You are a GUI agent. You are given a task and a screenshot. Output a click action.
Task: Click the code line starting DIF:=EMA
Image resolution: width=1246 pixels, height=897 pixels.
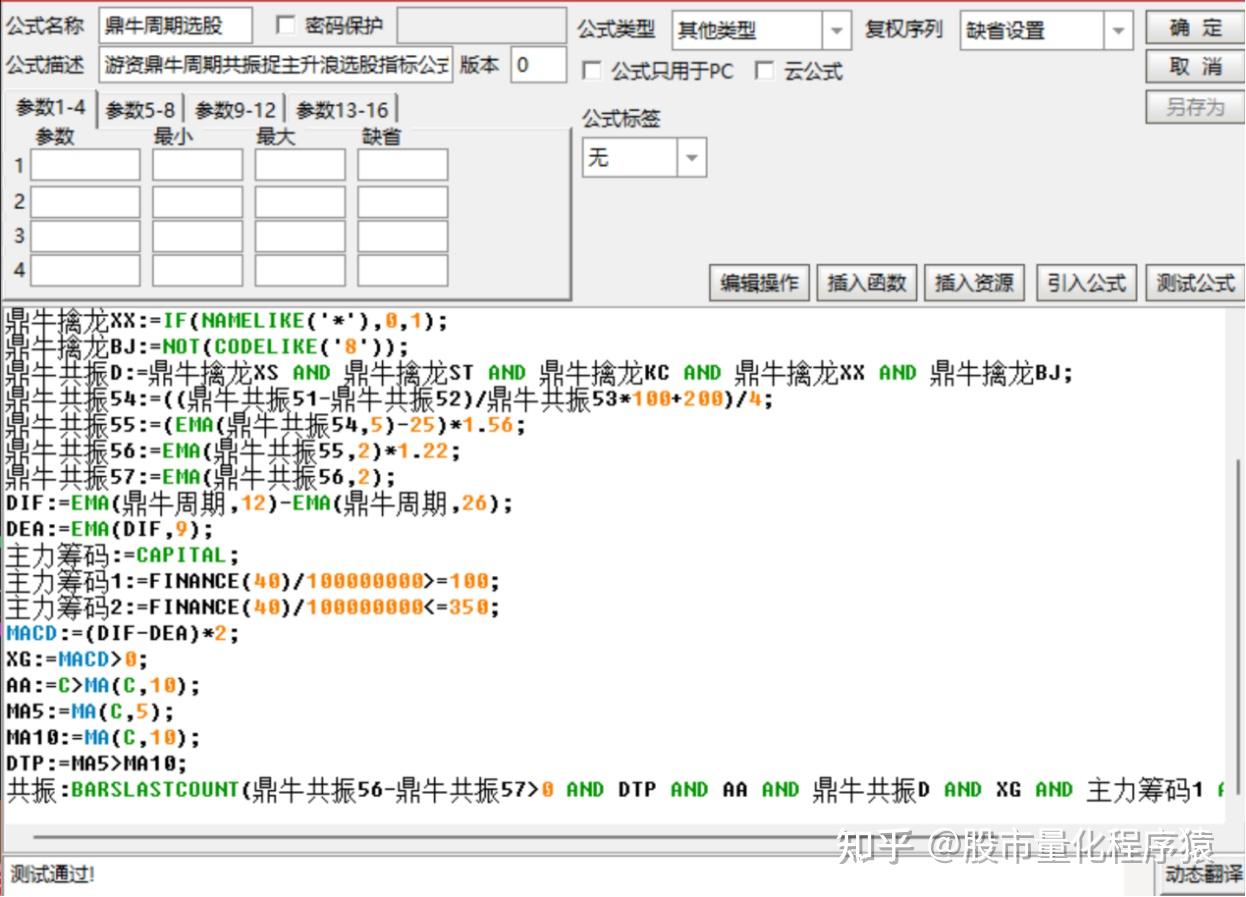259,503
